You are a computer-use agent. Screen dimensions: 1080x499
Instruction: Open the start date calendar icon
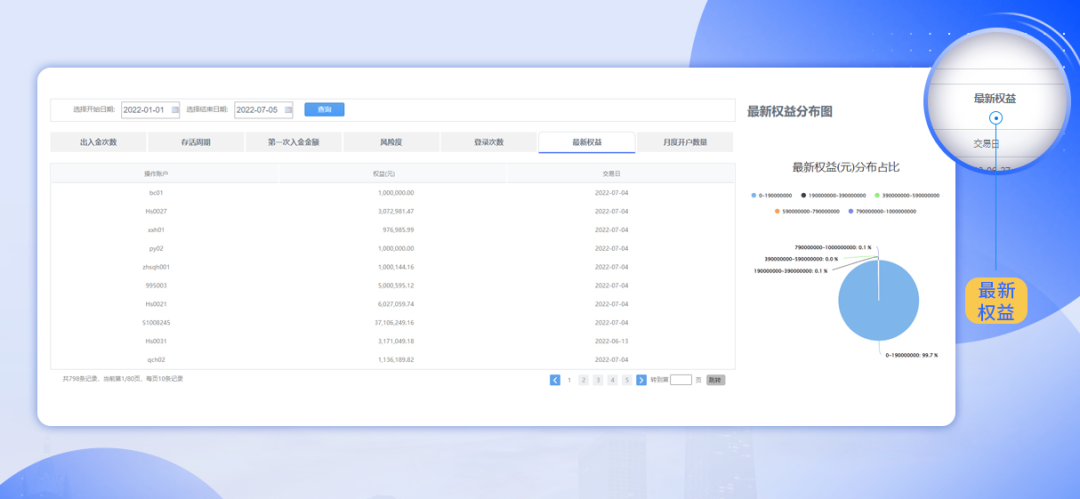[175, 110]
